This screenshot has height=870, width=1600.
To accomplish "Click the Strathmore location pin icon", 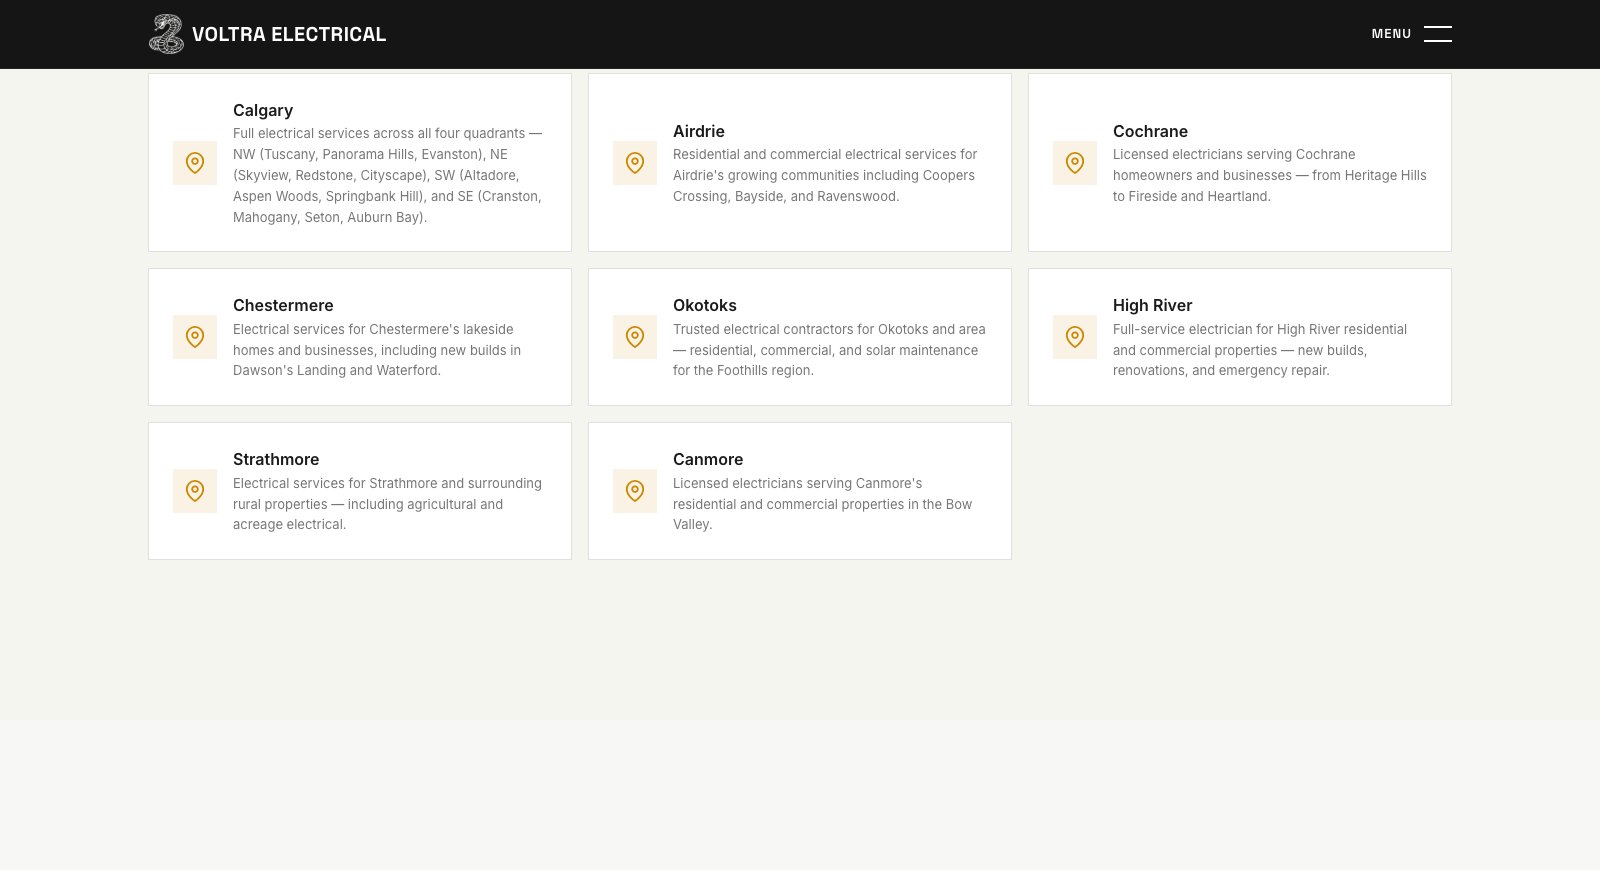I will click(x=195, y=491).
